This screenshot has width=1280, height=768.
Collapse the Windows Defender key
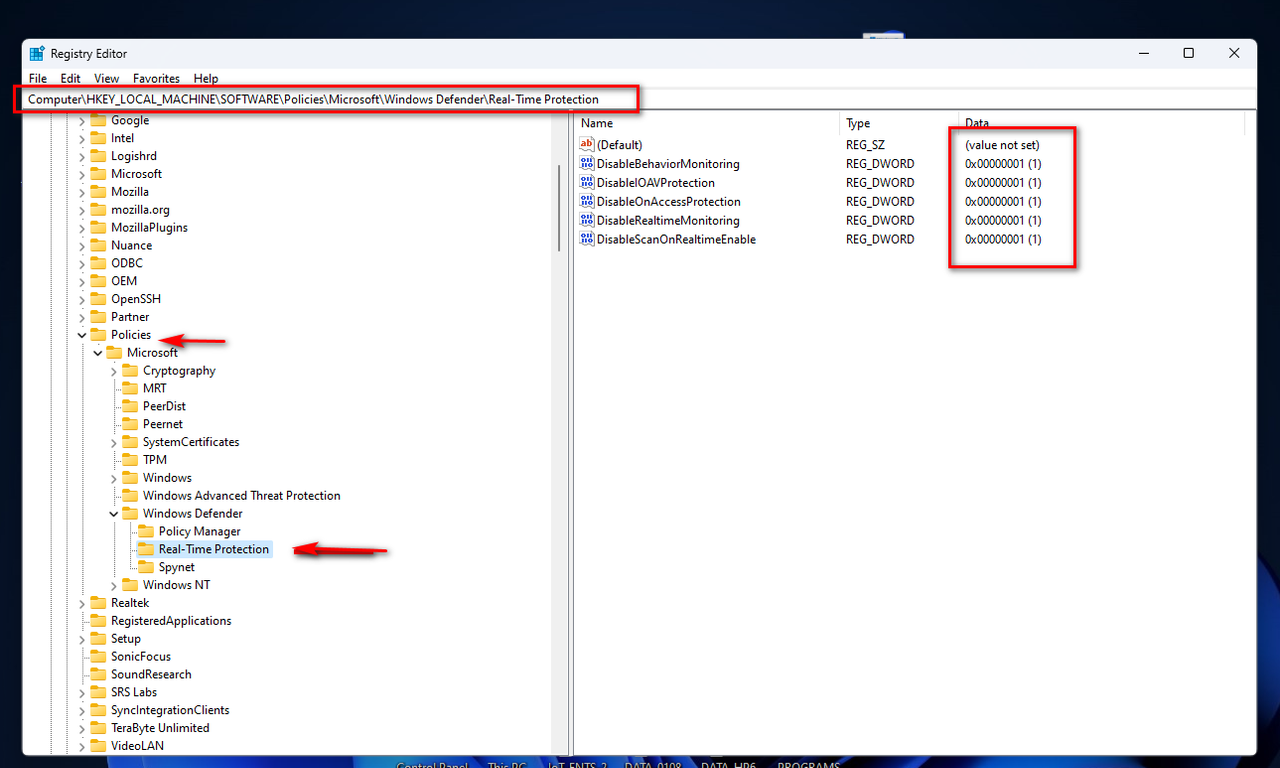click(x=114, y=514)
